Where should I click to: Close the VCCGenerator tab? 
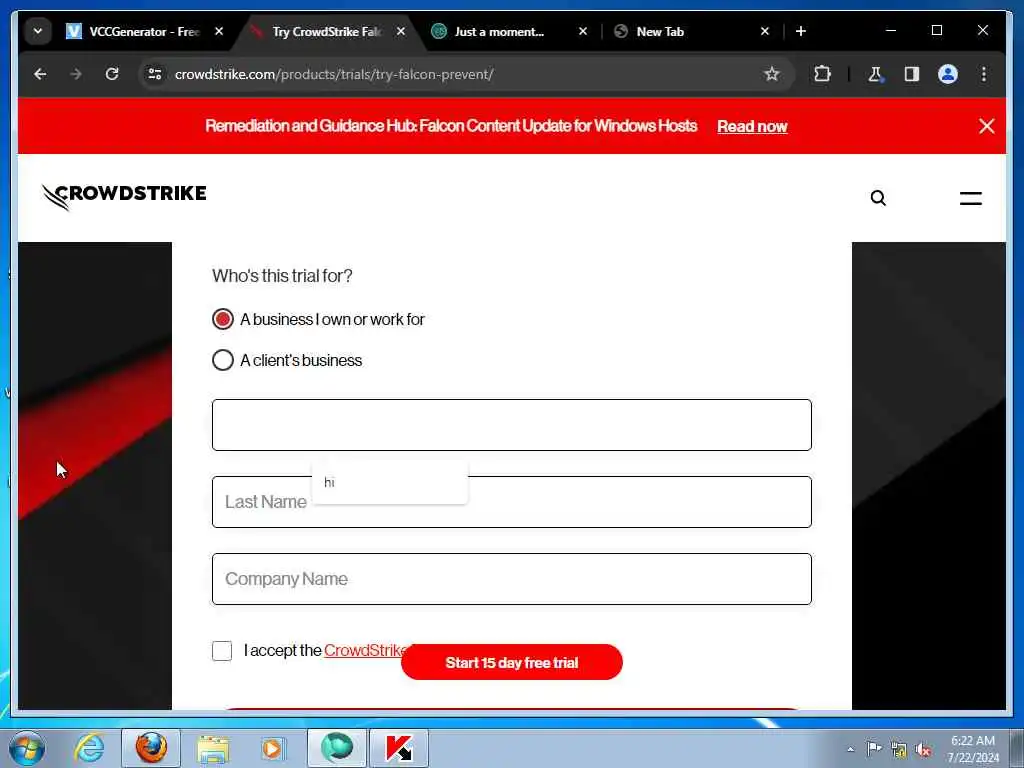pos(219,31)
